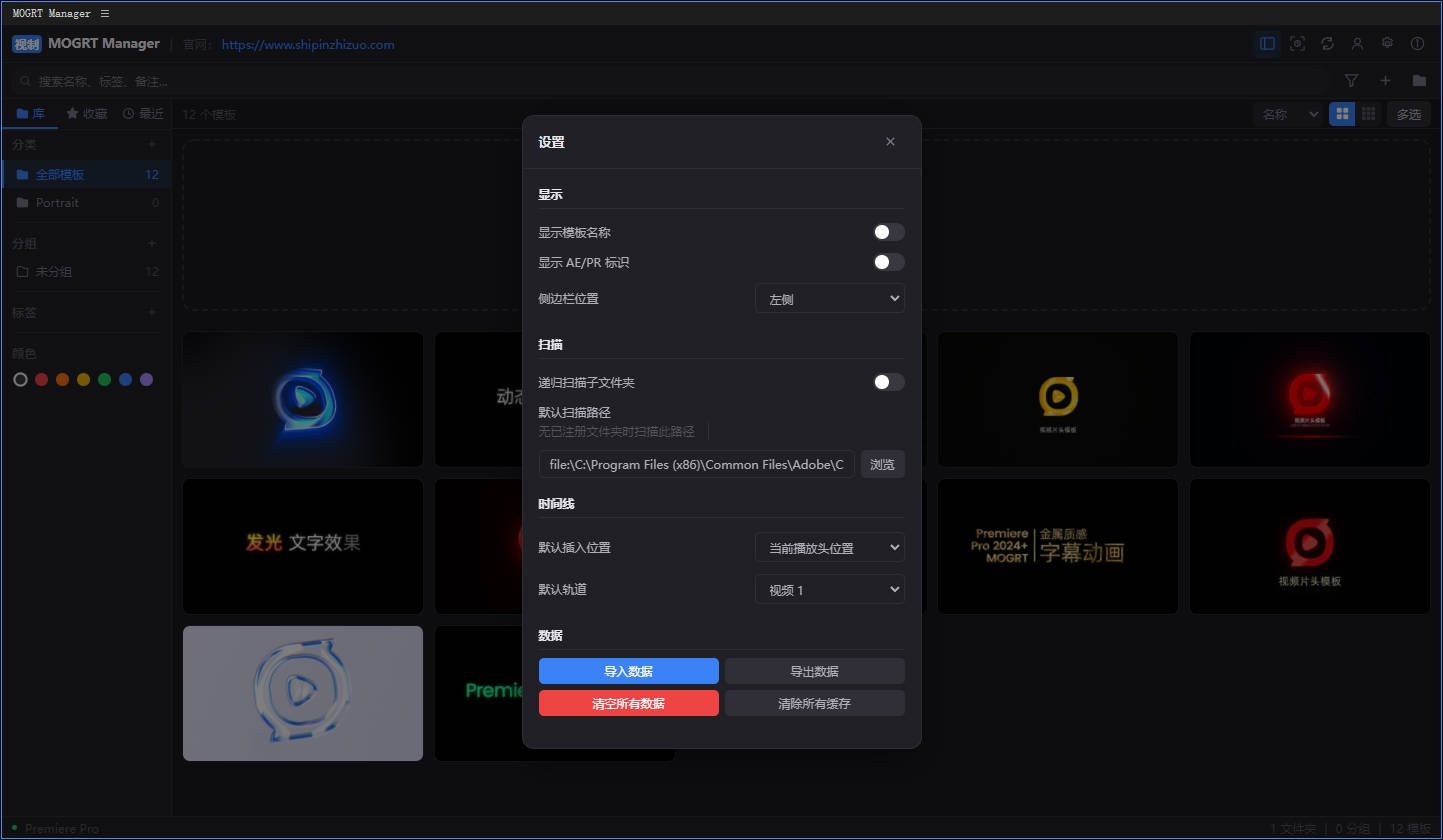Viewport: 1443px width, 840px height.
Task: Open the shipinzhizuo.com website link
Action: point(307,44)
